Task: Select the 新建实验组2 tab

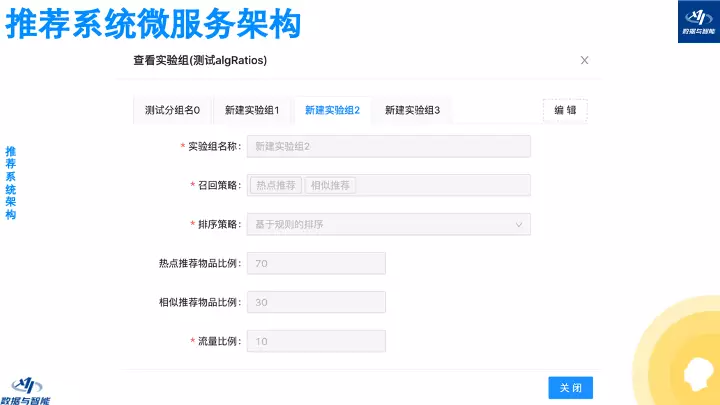Action: tap(332, 110)
